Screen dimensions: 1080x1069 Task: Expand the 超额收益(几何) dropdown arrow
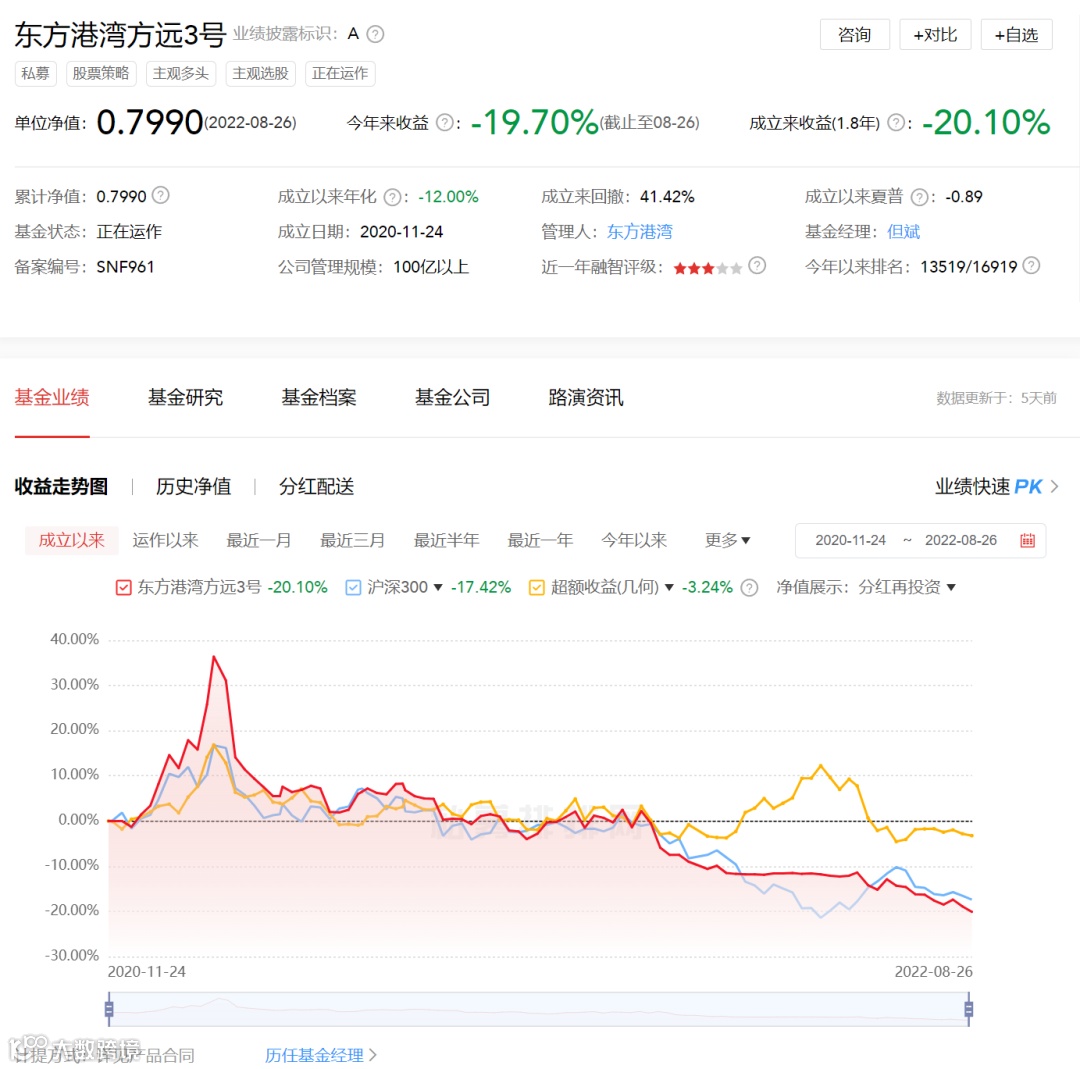669,588
